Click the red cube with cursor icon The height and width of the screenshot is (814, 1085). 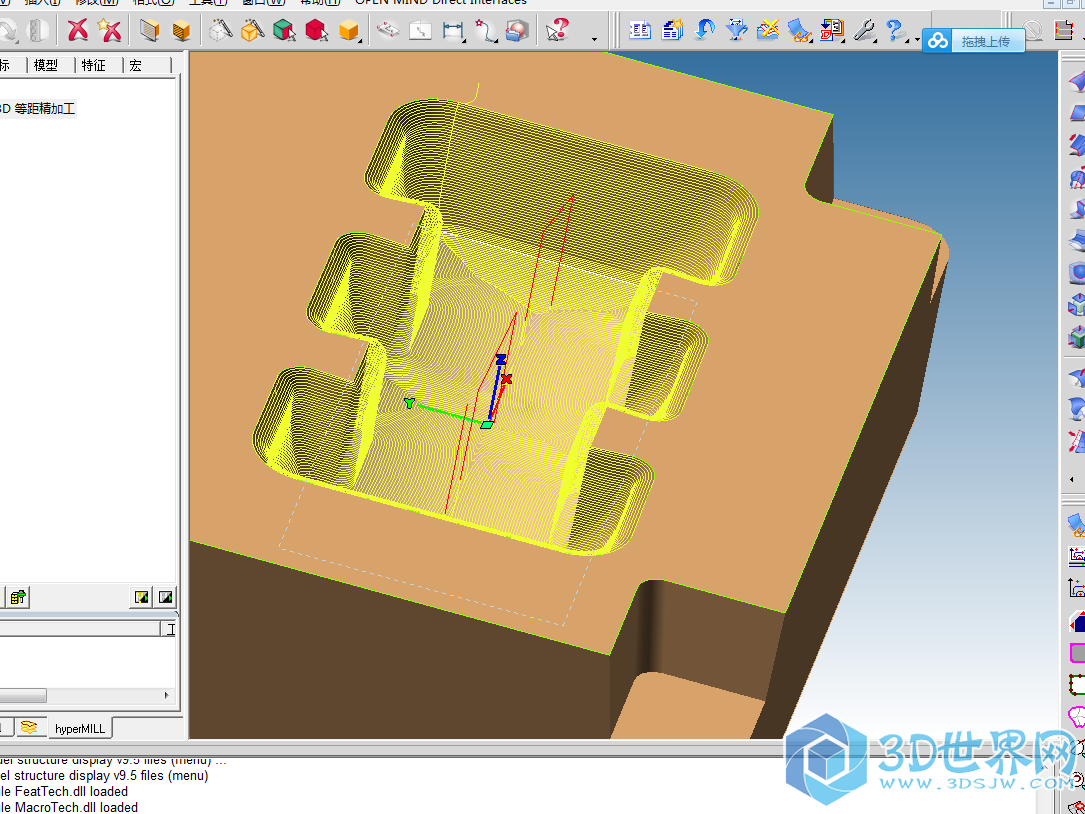click(316, 30)
